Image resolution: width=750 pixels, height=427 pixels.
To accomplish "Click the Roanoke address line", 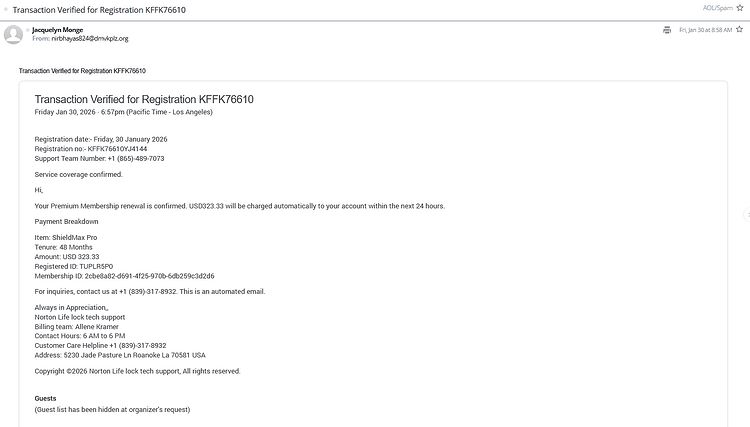I will click(119, 355).
